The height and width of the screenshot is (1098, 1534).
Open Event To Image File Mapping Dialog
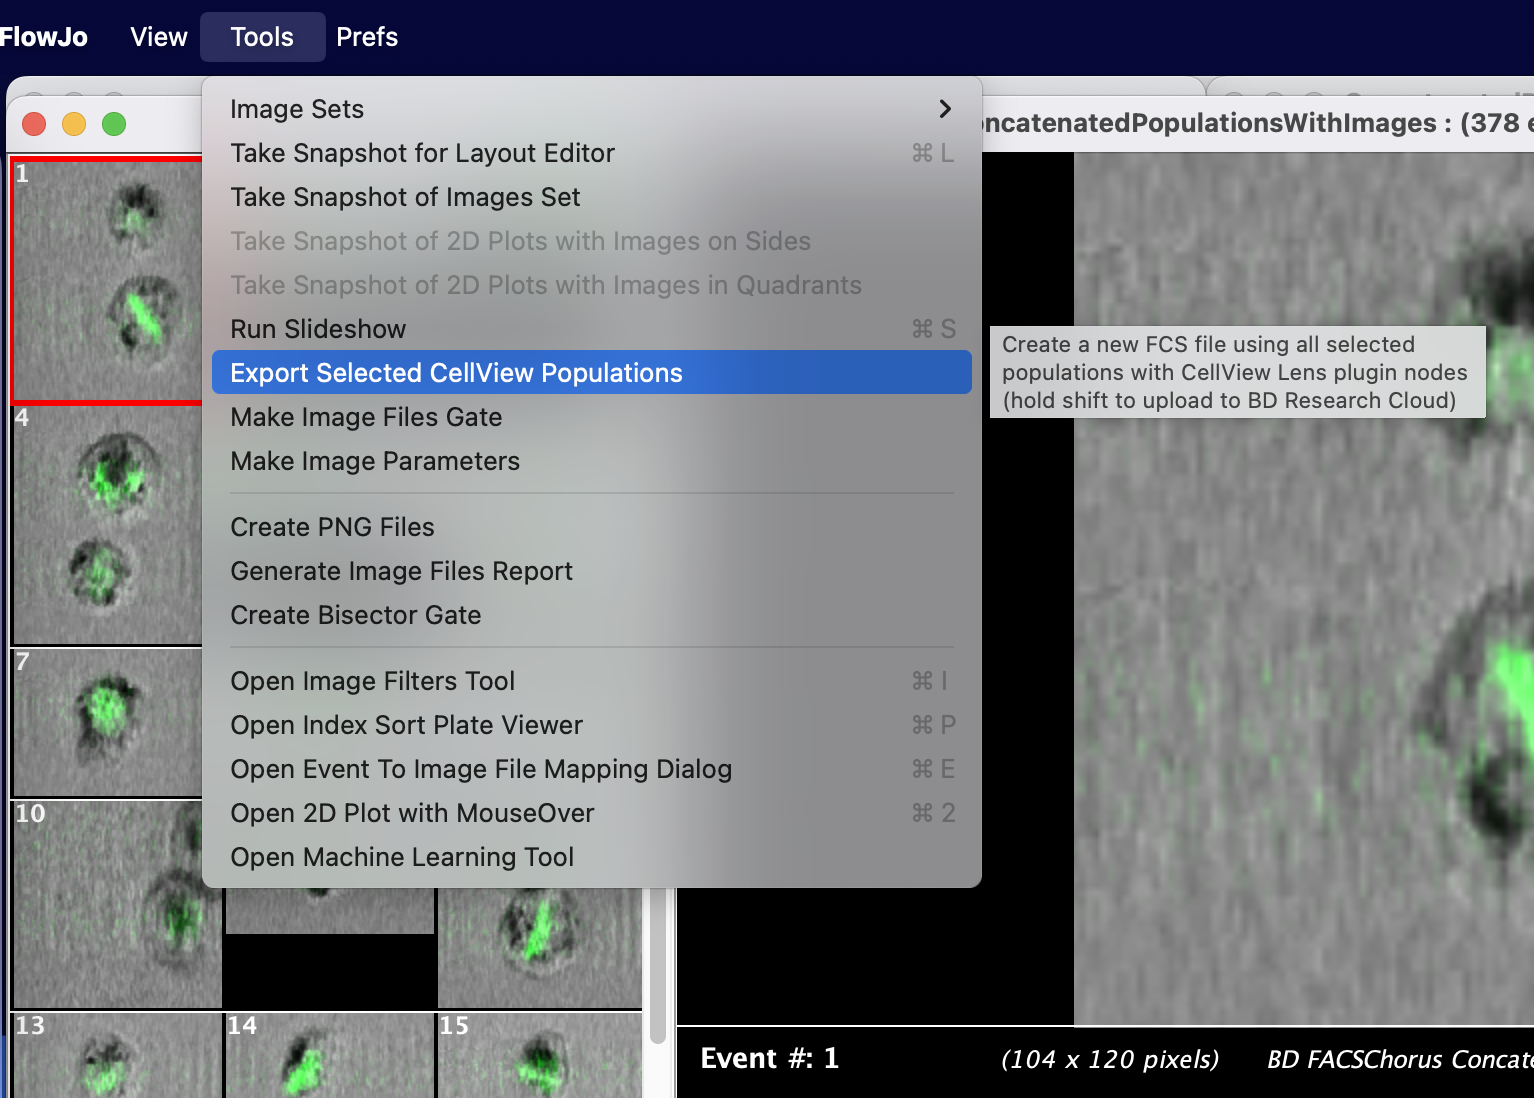point(481,769)
